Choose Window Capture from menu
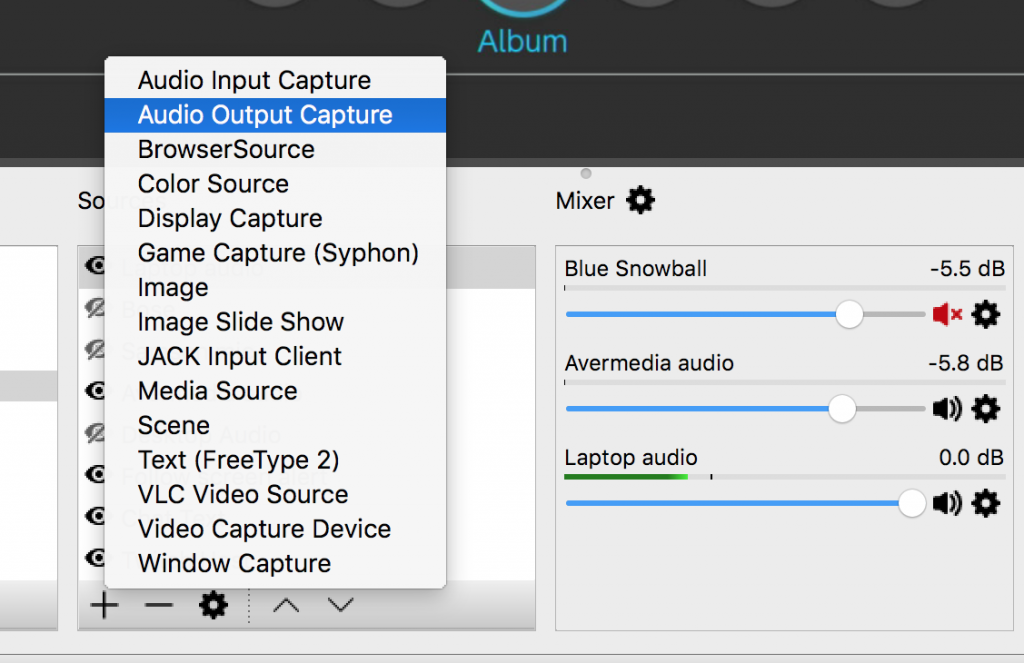The width and height of the screenshot is (1024, 663). (275, 564)
